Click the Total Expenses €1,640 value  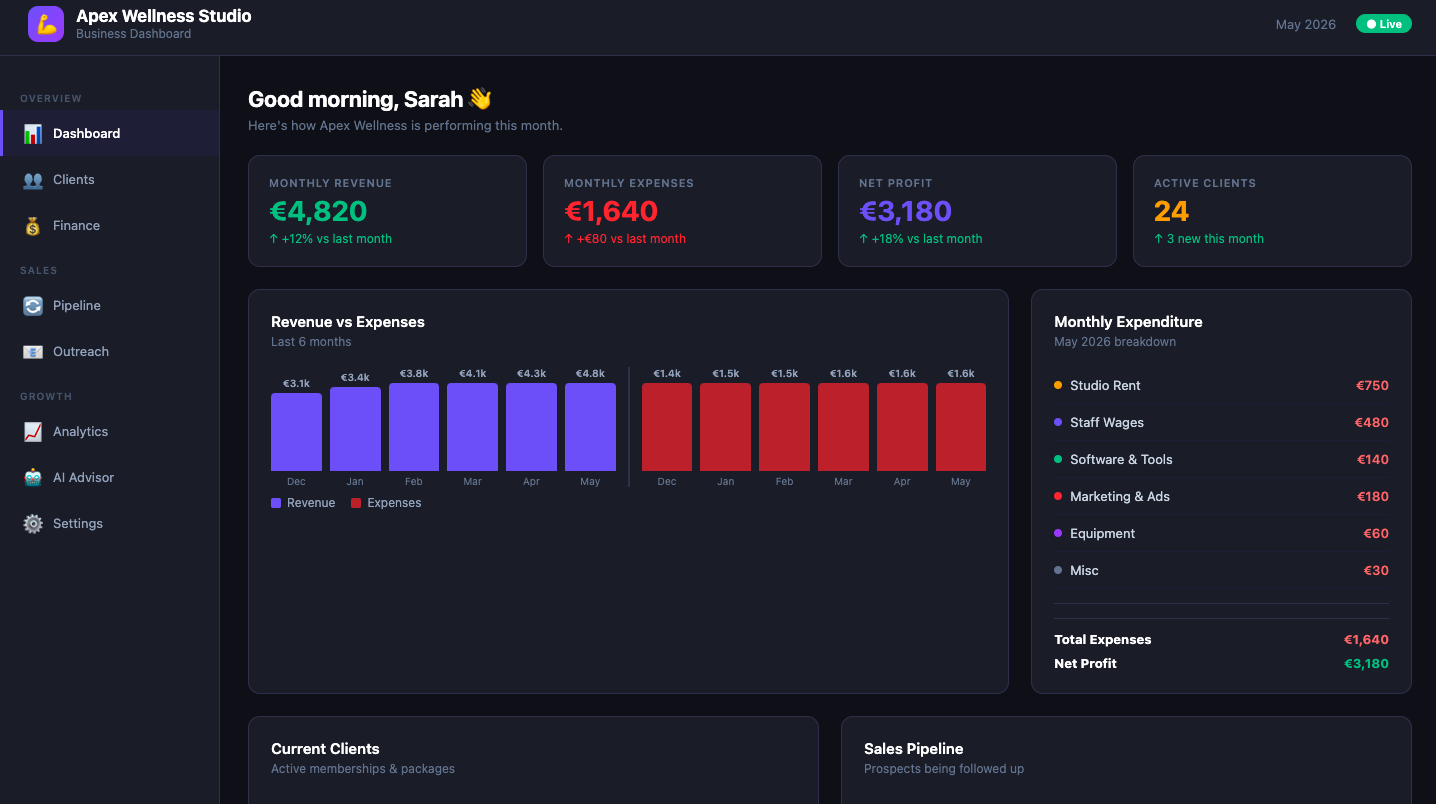coord(1366,640)
